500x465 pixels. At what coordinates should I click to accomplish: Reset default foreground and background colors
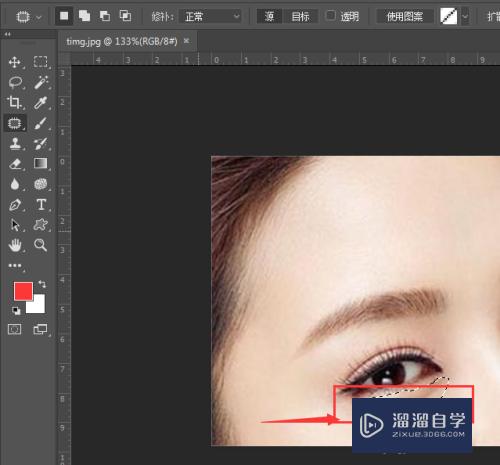16,311
